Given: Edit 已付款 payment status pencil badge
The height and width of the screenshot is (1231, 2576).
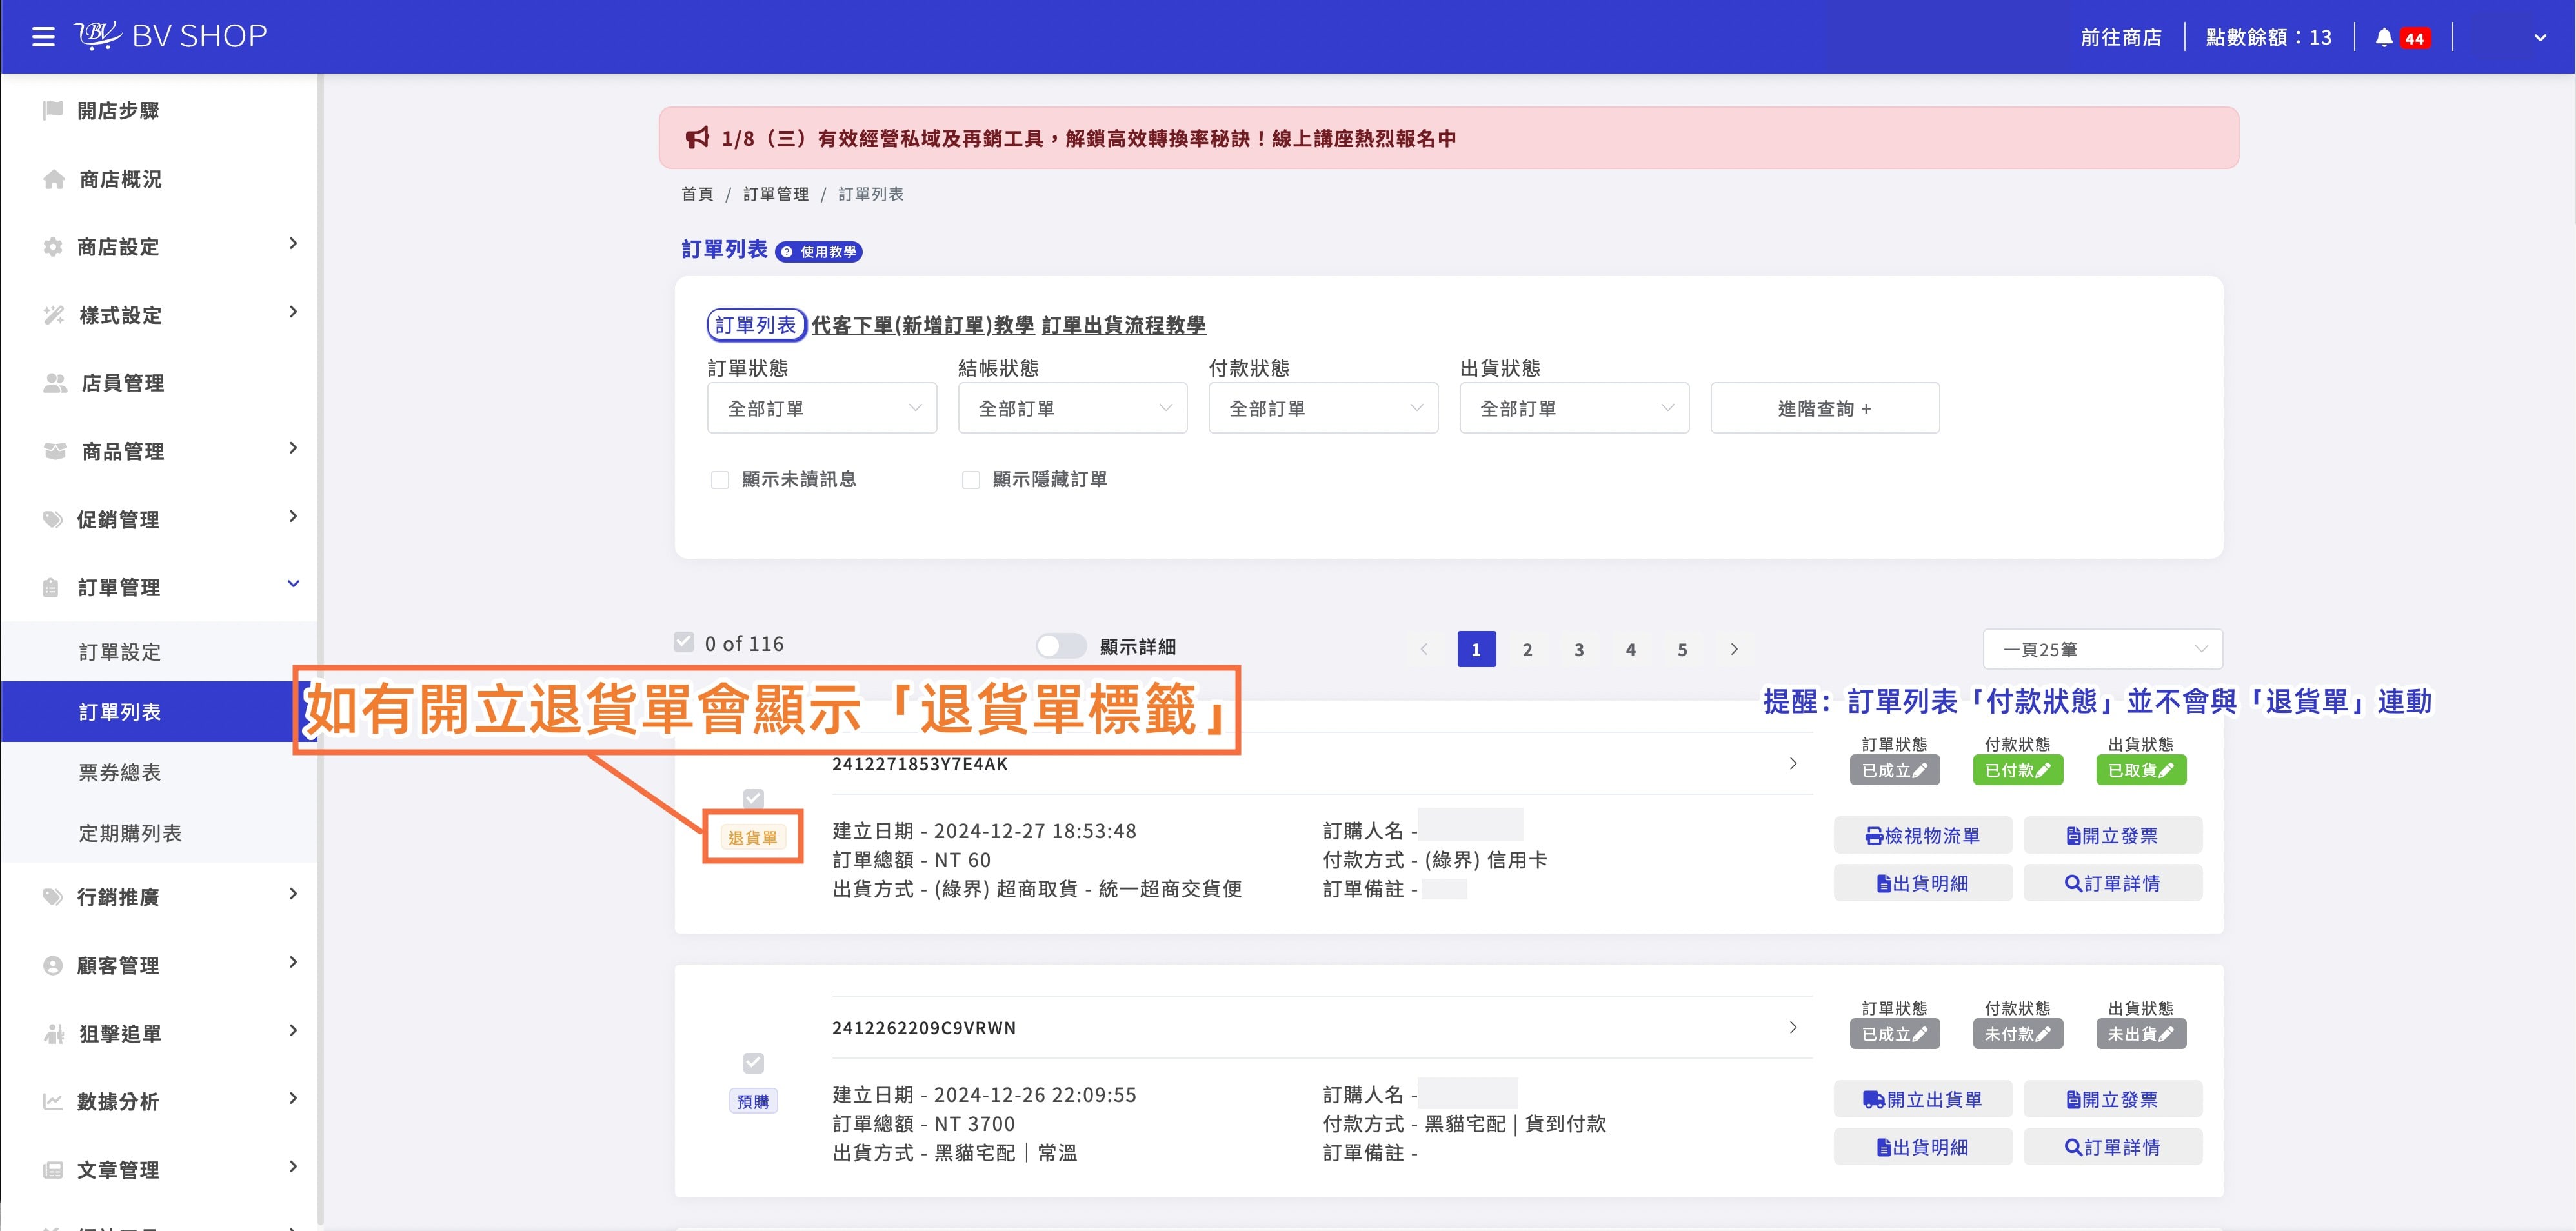Looking at the screenshot, I should pyautogui.click(x=2017, y=770).
